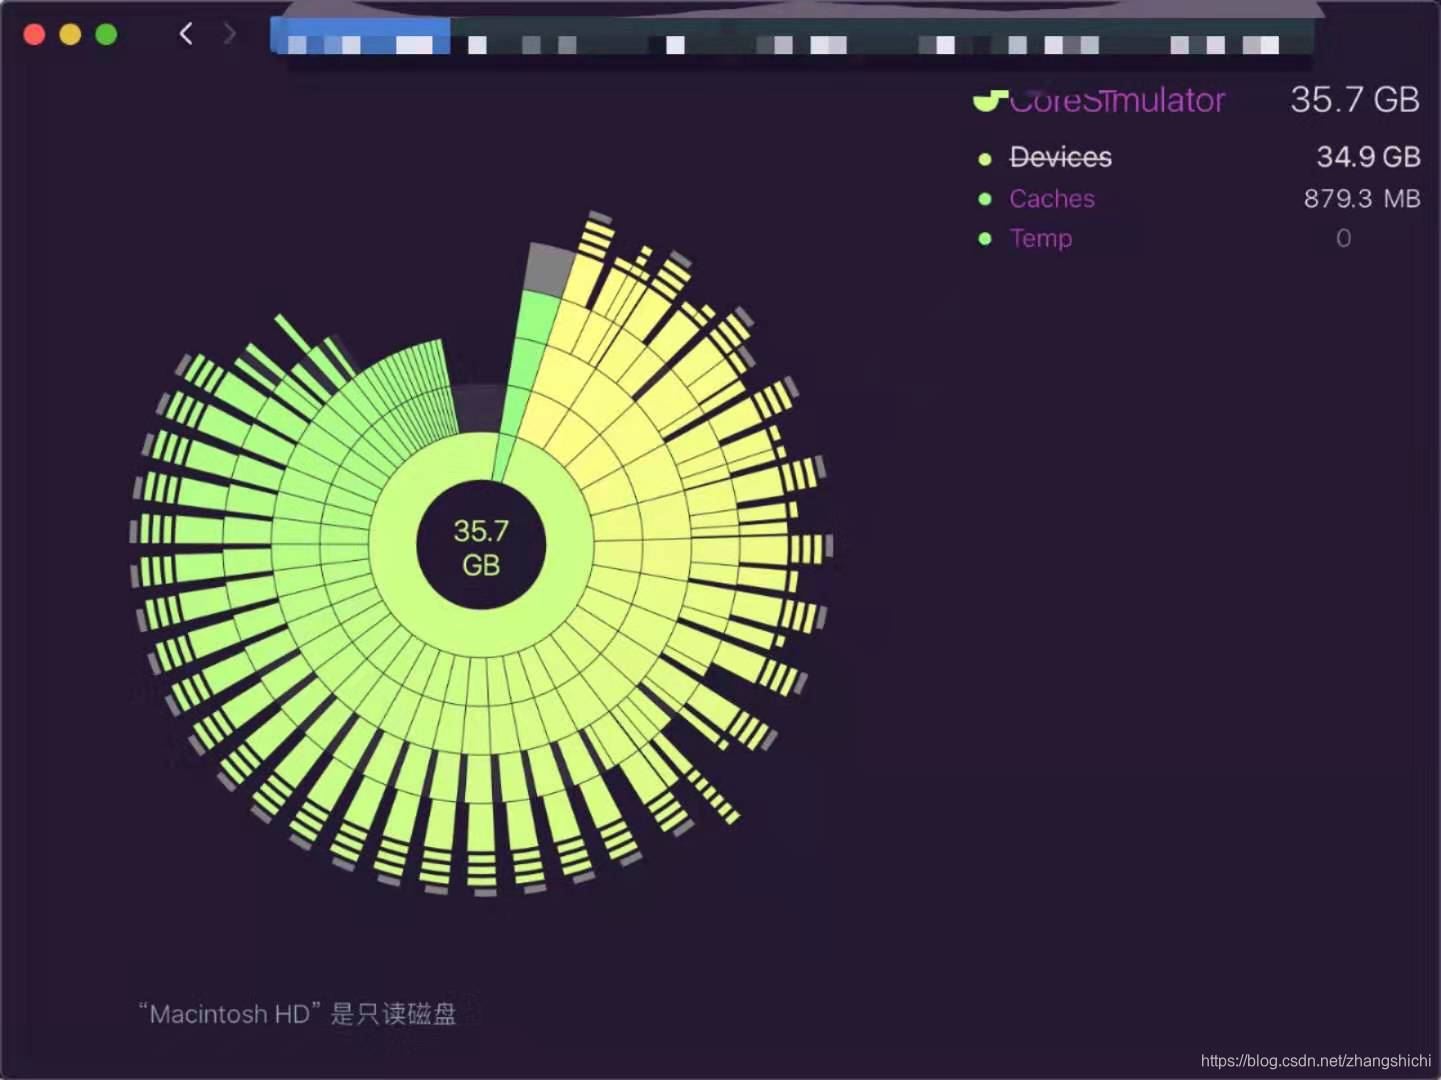Click the green dot beside Caches
This screenshot has height=1080, width=1441.
(985, 199)
